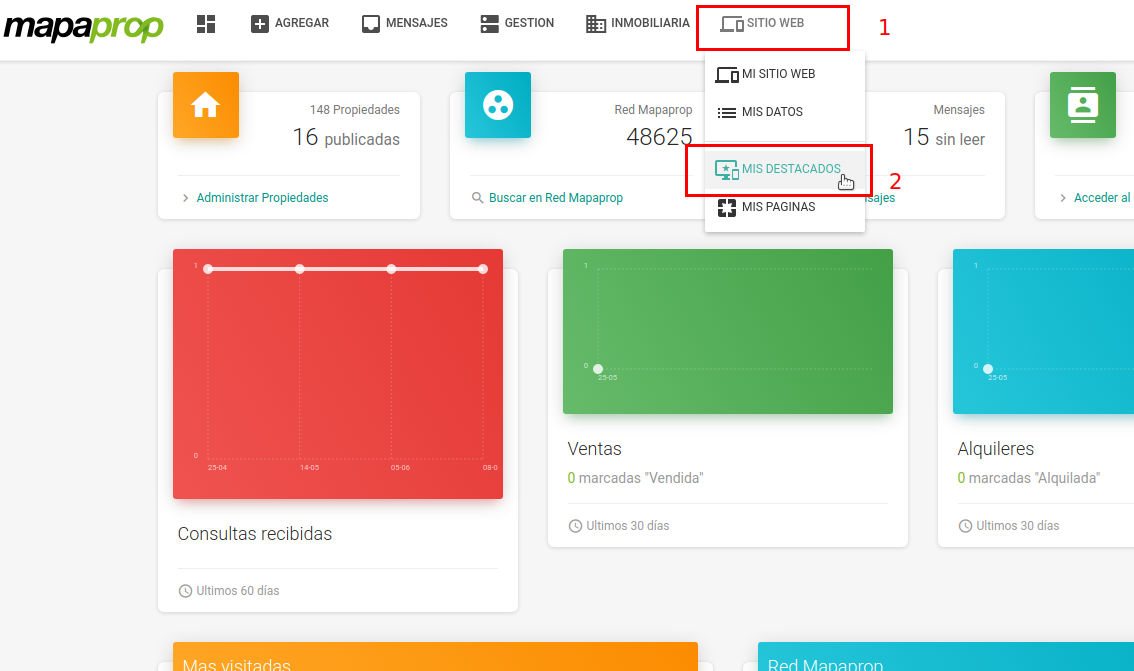Click the Mis Paginas puzzle icon
Image resolution: width=1134 pixels, height=671 pixels.
click(727, 208)
